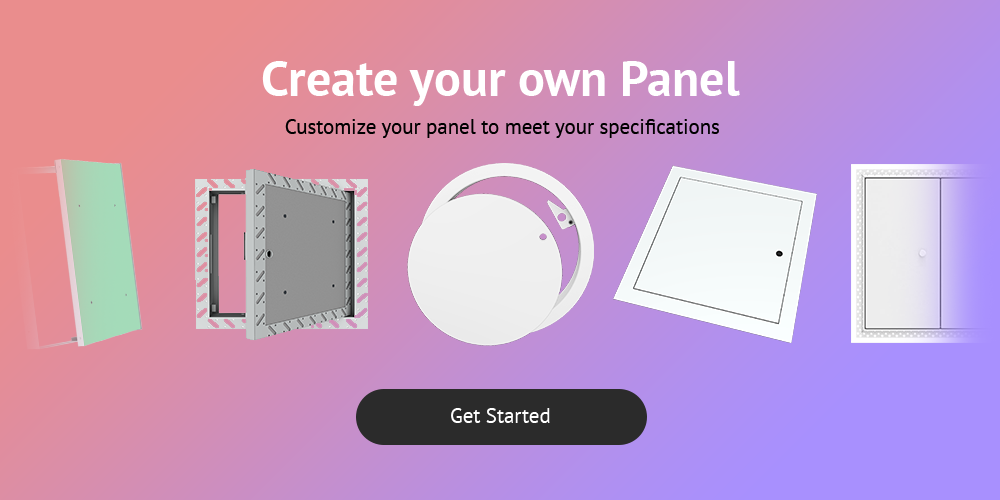Click the keyhole on the round panel cover

coord(542,237)
